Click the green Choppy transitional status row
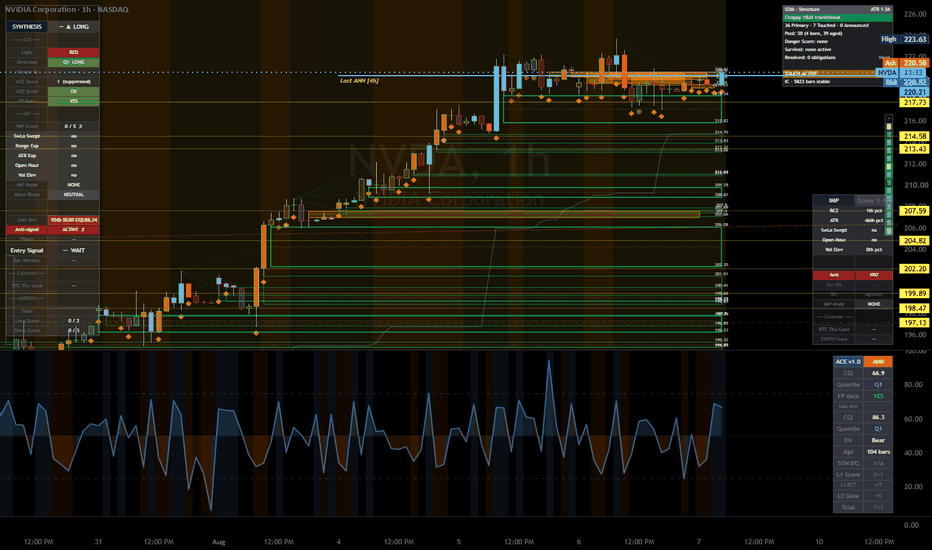Image resolution: width=932 pixels, height=550 pixels. pyautogui.click(x=837, y=17)
